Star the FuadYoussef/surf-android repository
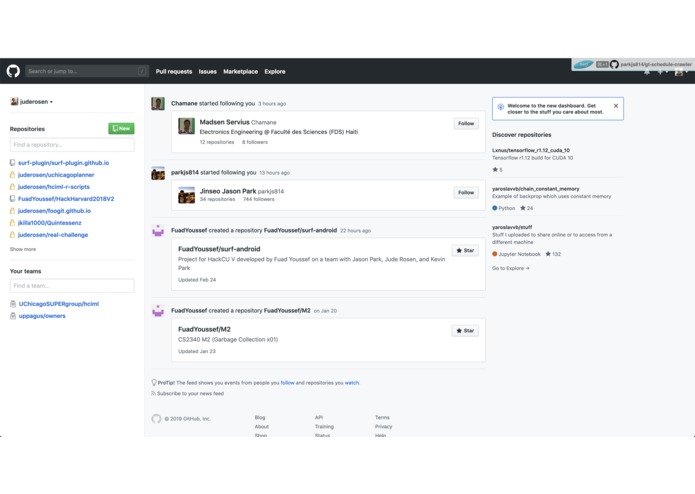 click(465, 250)
